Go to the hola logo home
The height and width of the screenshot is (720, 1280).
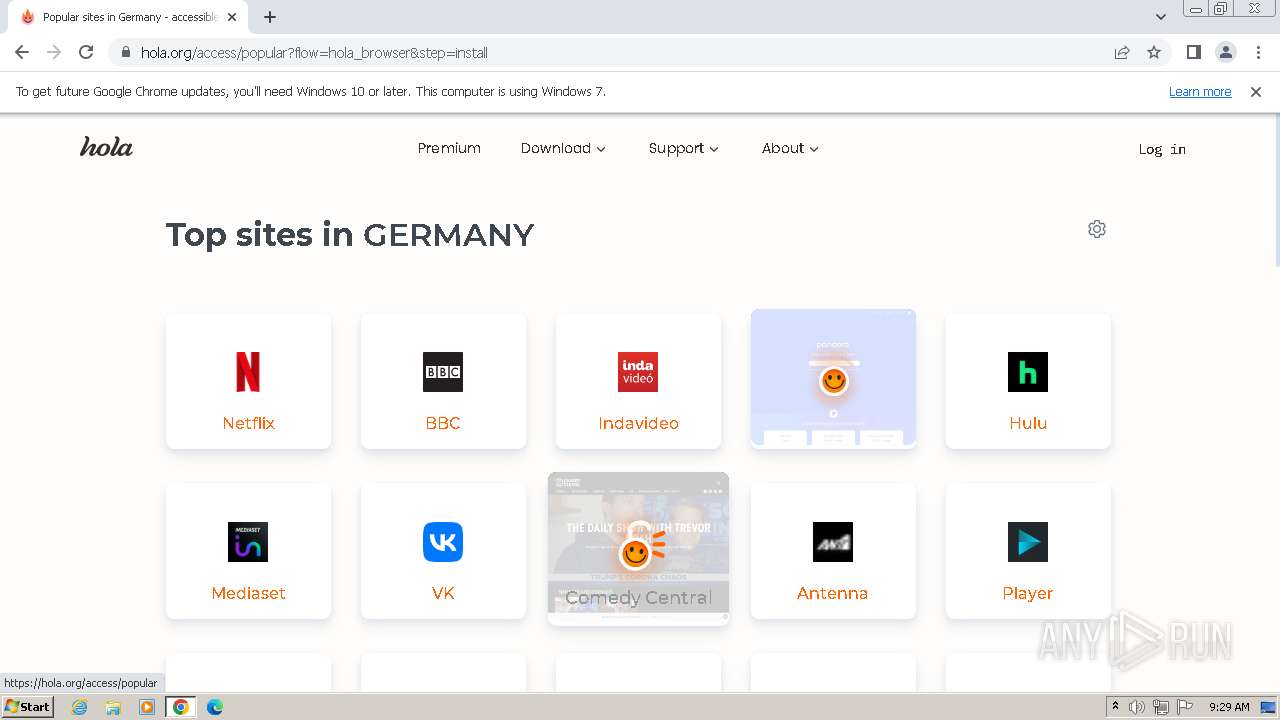[106, 147]
